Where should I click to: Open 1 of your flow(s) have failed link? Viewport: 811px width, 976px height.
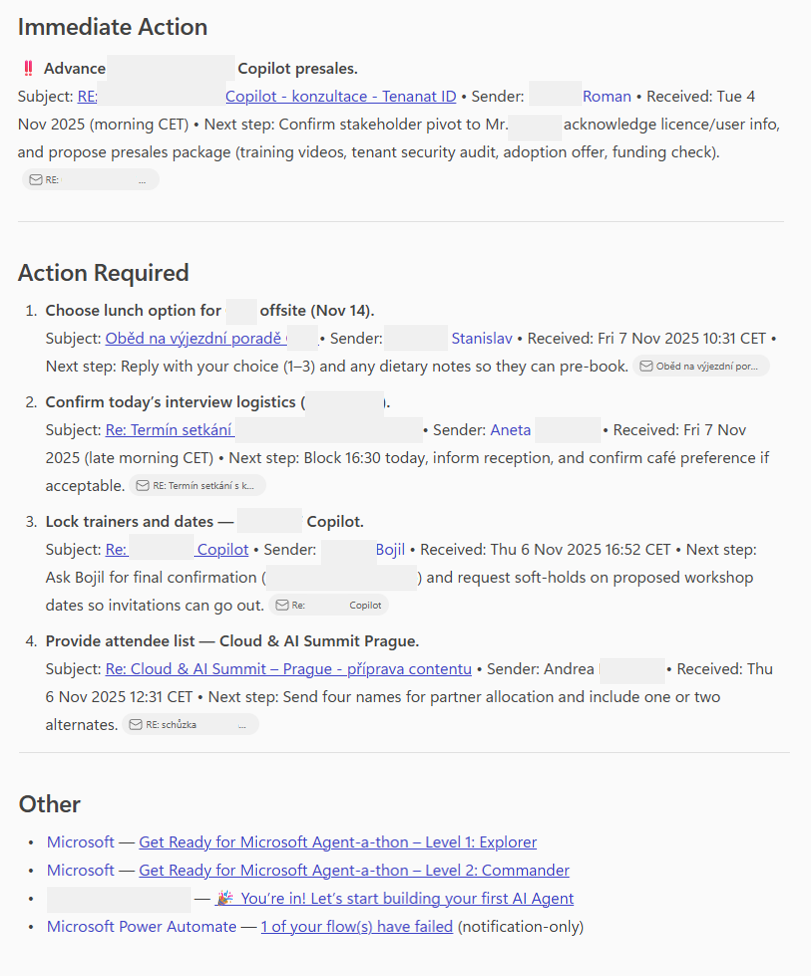click(357, 927)
